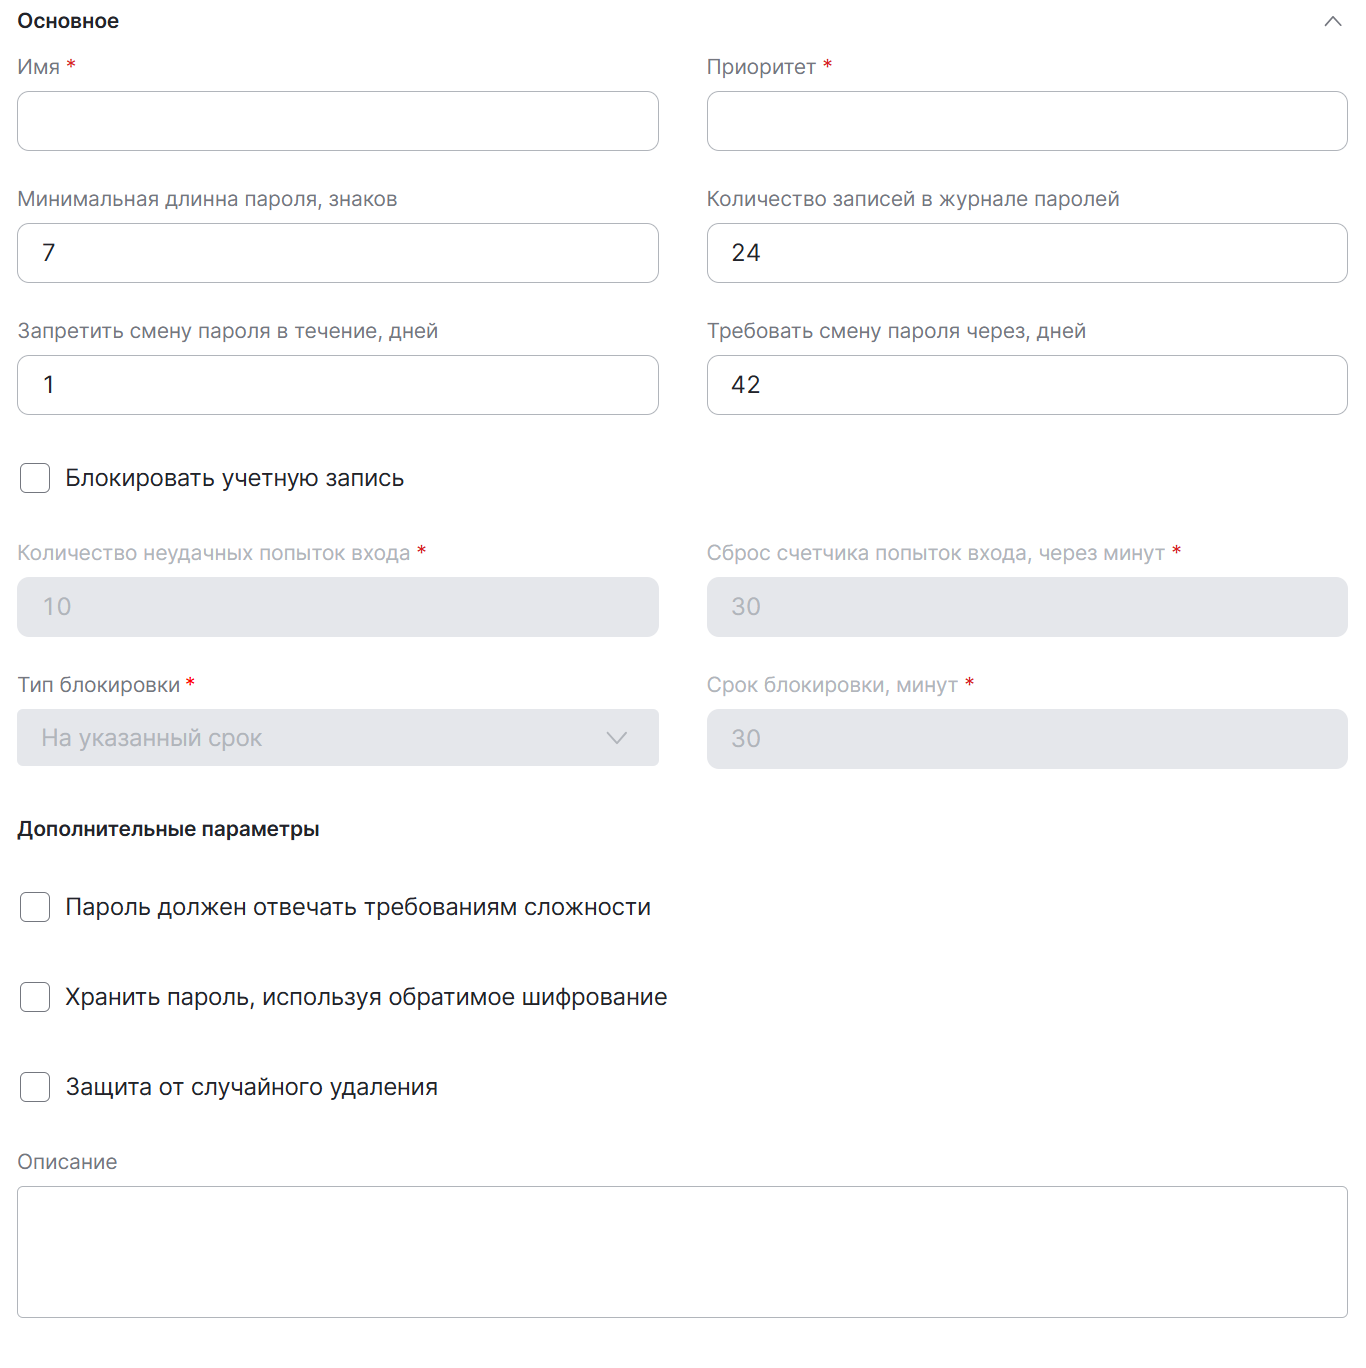This screenshot has height=1368, width=1366.
Task: Click the failed login attempts field
Action: coord(337,607)
